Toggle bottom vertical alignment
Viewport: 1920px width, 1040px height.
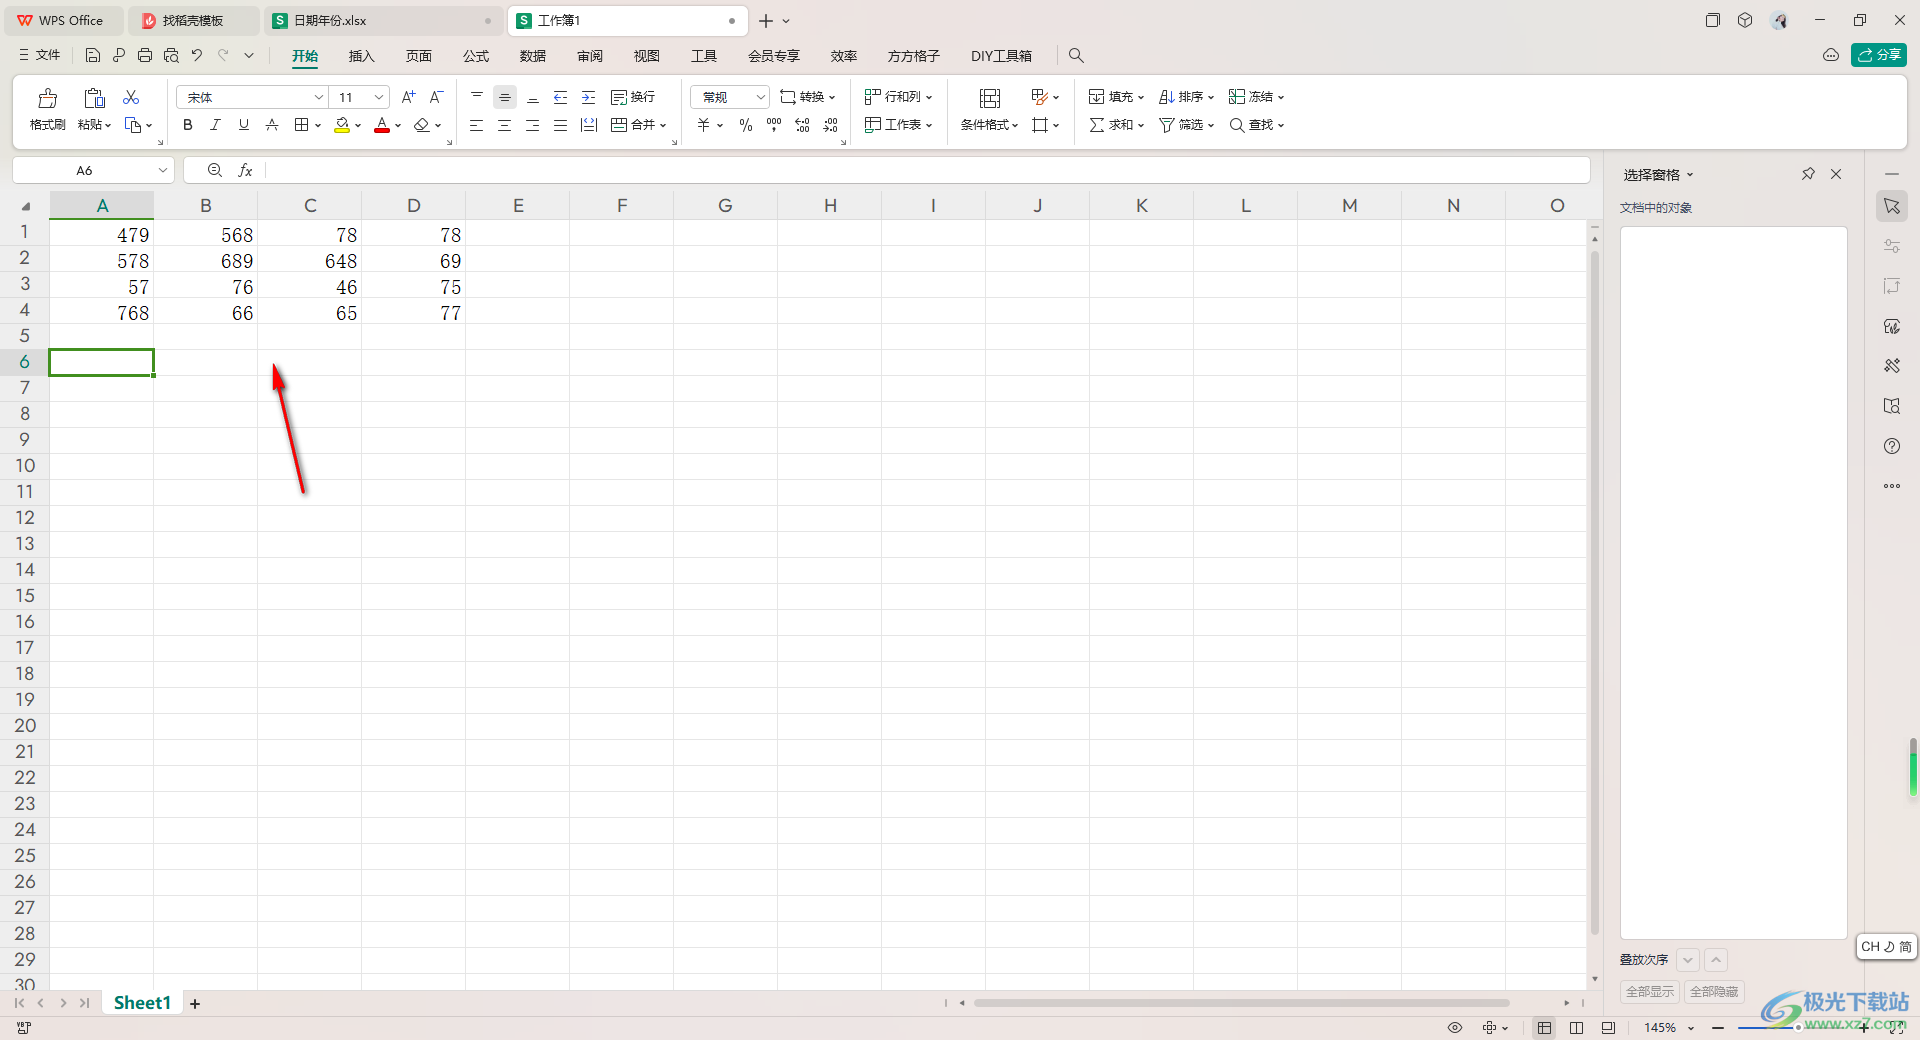[533, 97]
